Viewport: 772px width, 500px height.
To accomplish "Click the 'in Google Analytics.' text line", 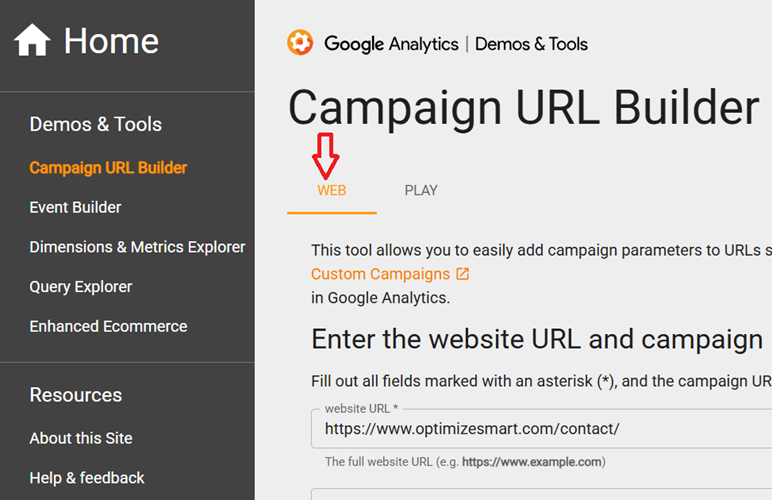I will (x=381, y=298).
